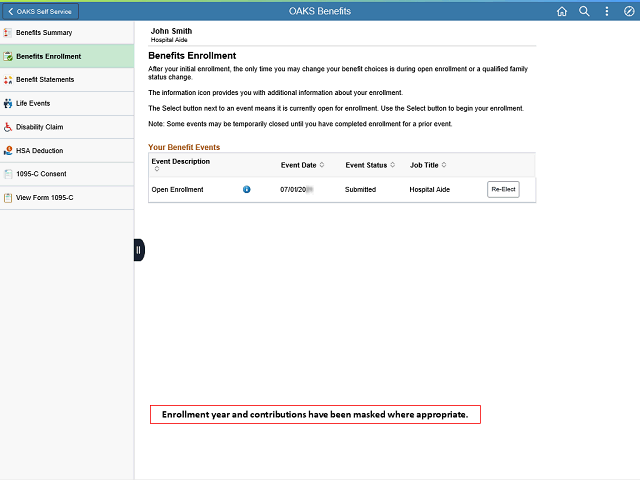Click the Your Benefit Events heading
640x480 pixels.
click(184, 147)
